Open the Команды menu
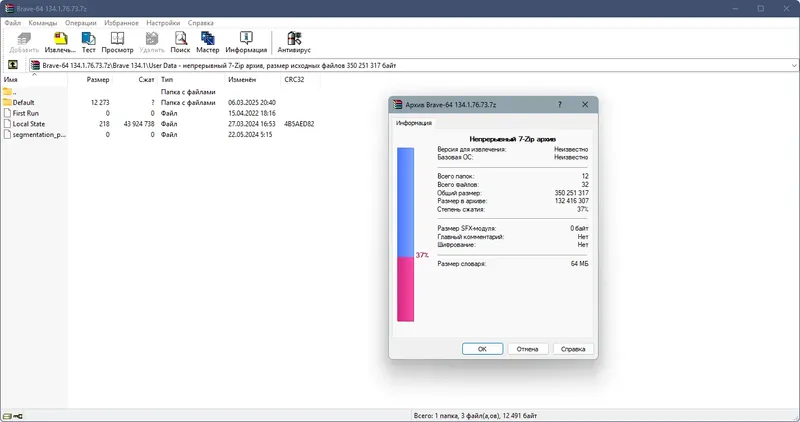This screenshot has width=800, height=422. pos(43,23)
